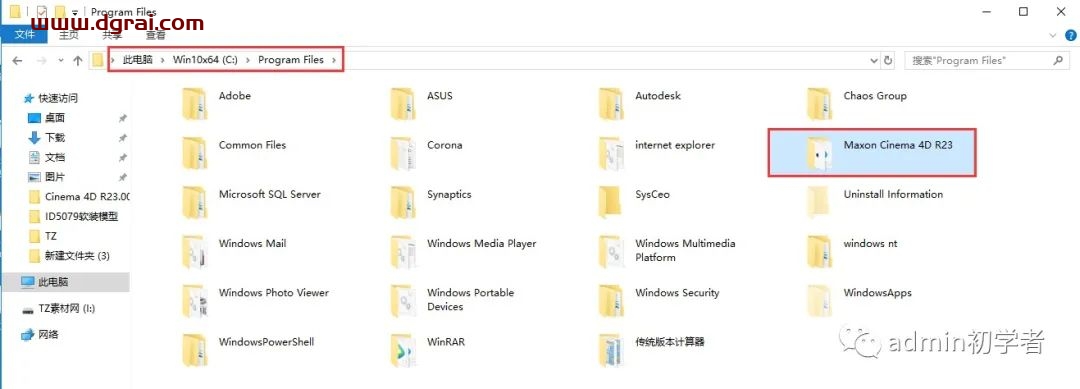Select the WinRAR folder icon
1080x389 pixels.
(403, 350)
